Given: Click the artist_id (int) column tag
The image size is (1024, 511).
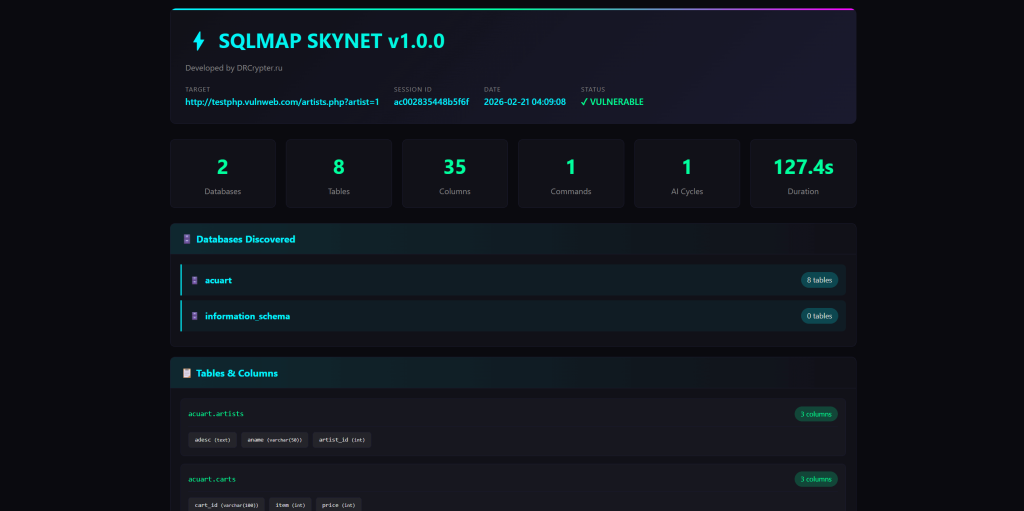Looking at the screenshot, I should 342,440.
